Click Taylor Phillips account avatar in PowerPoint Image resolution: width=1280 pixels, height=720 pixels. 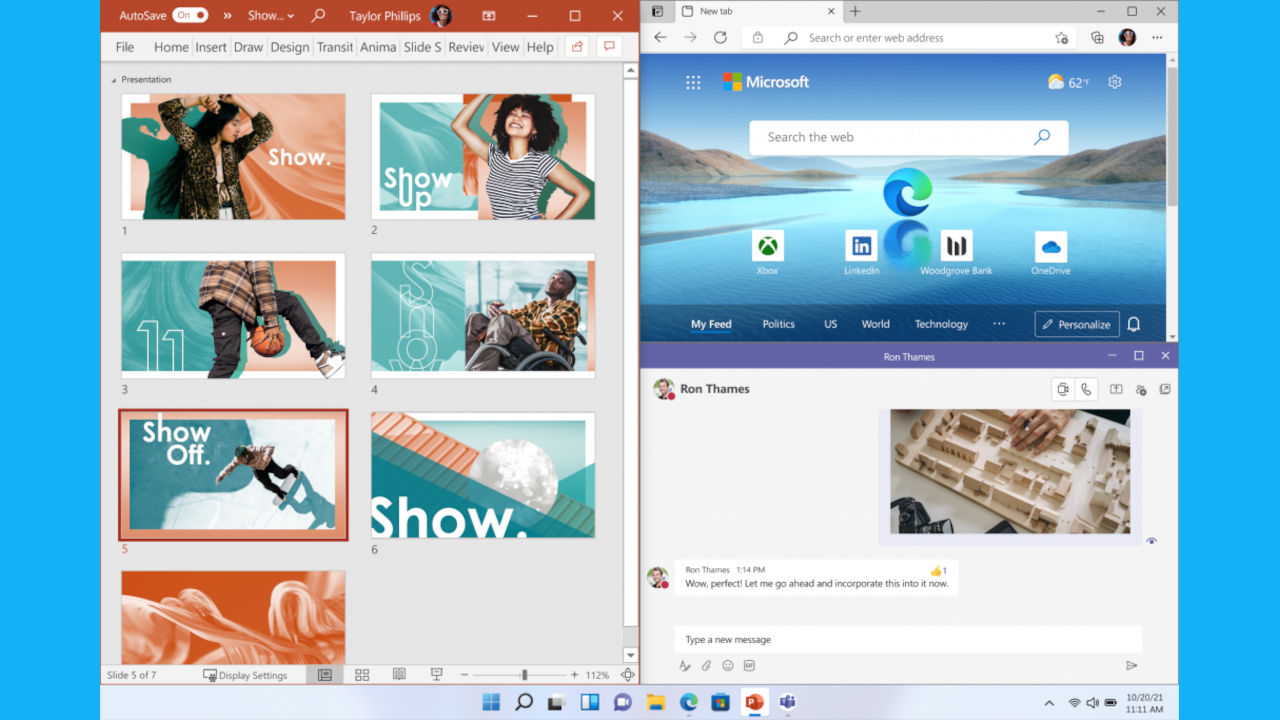click(440, 15)
